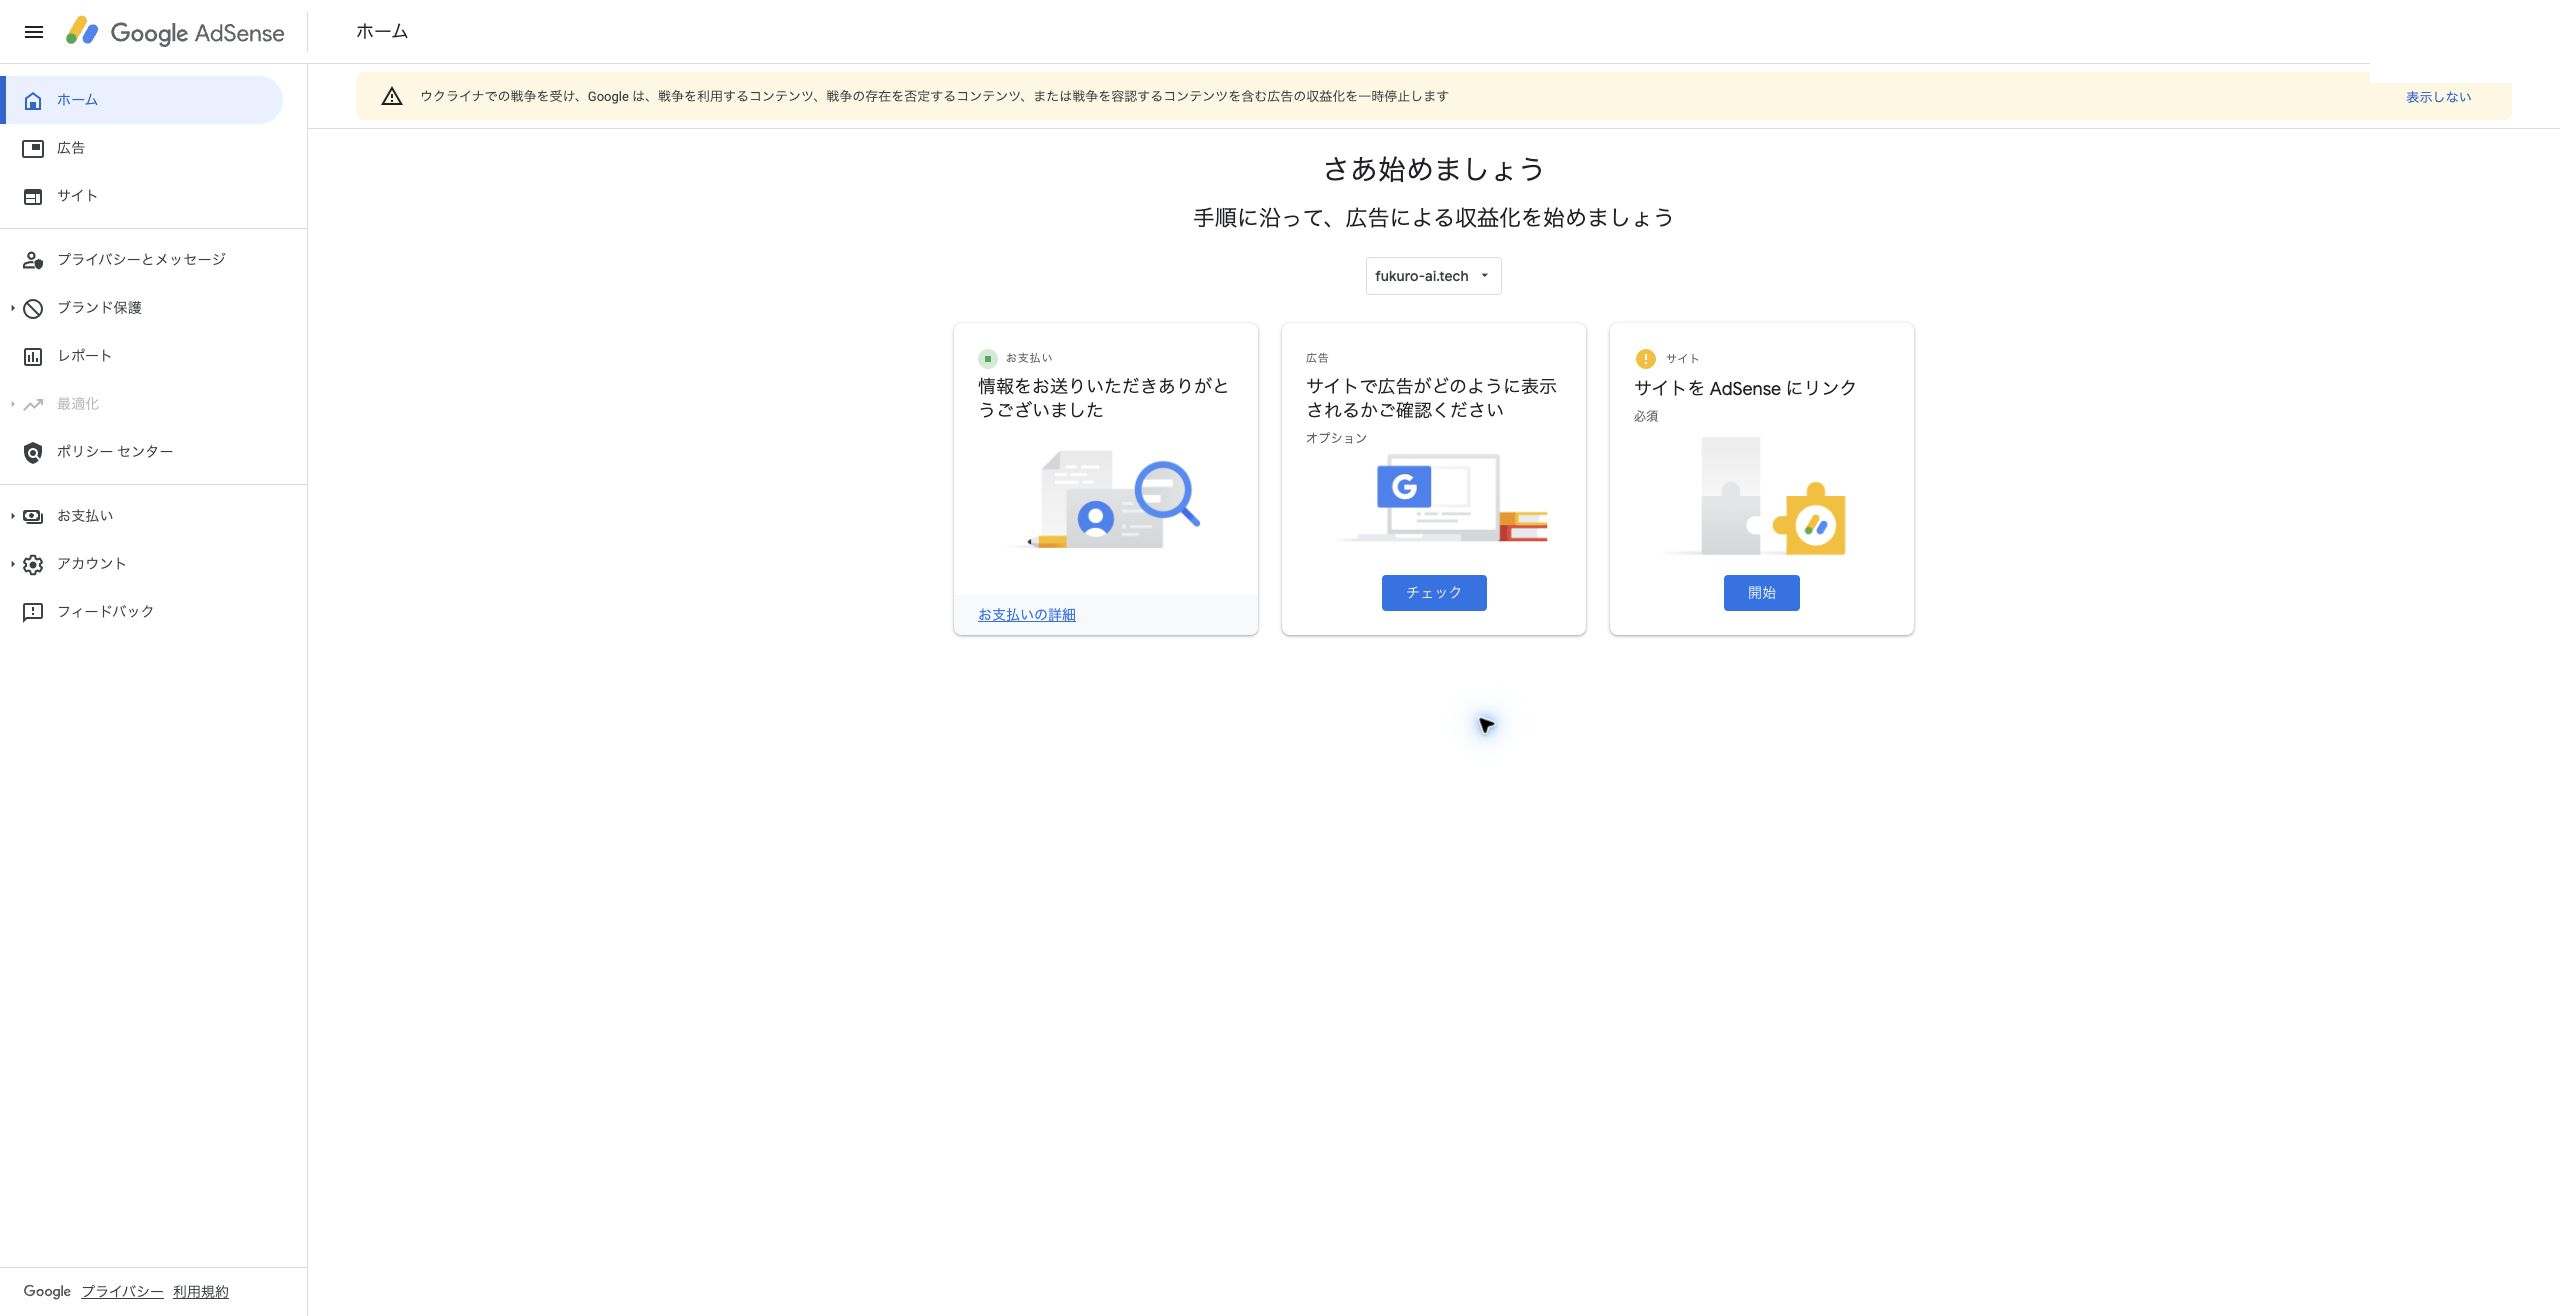
Task: Open ポリシー センター in the sidebar
Action: tap(143, 452)
